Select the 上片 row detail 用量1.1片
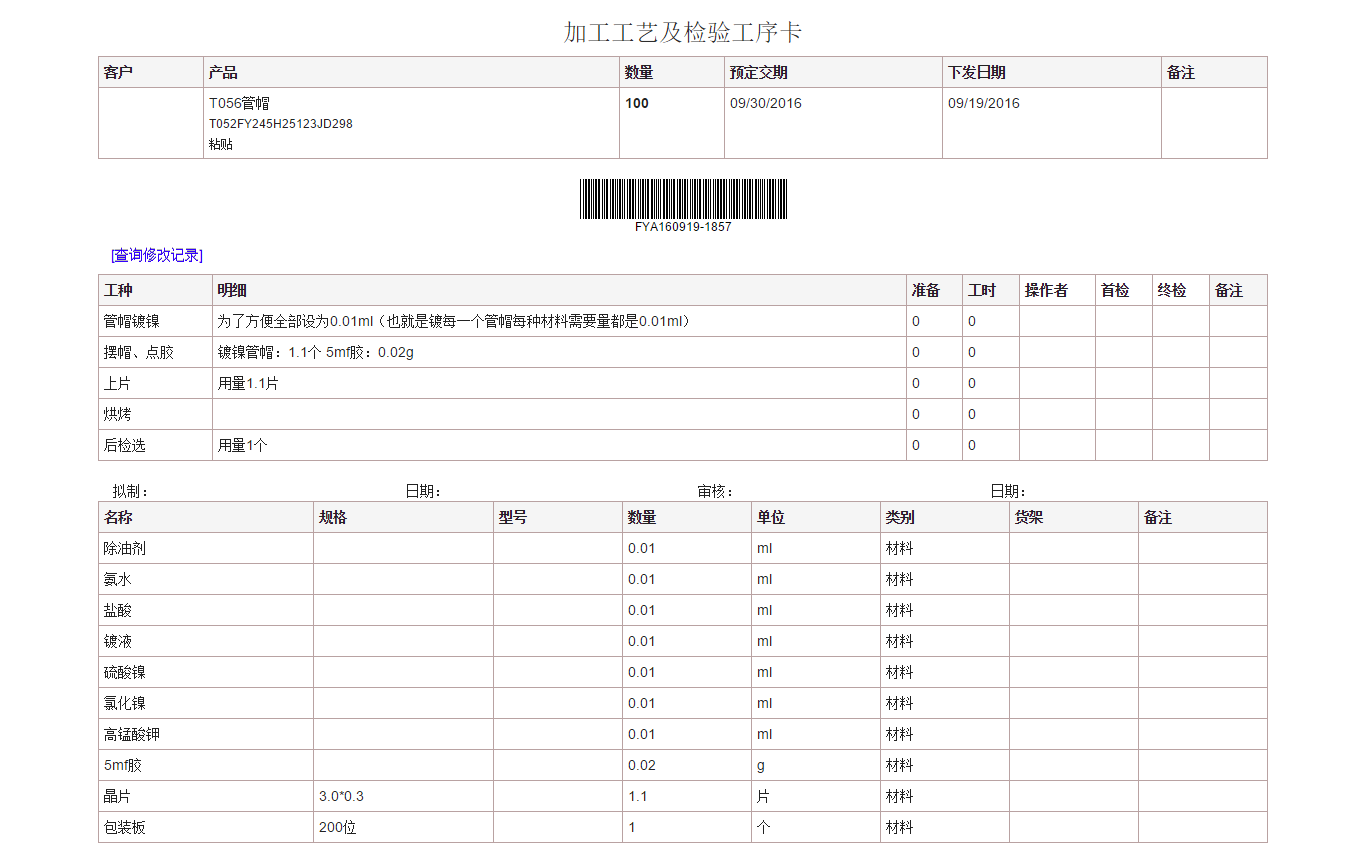Image resolution: width=1366 pixels, height=863 pixels. [249, 383]
